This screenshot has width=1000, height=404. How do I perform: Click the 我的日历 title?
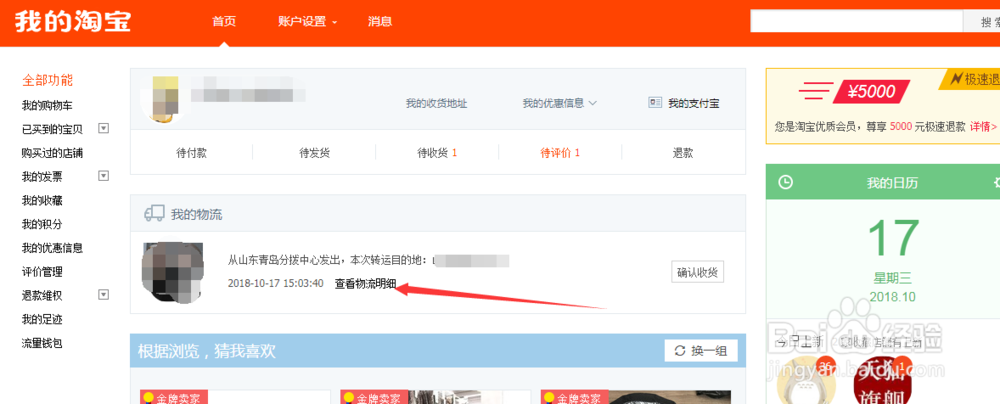892,183
